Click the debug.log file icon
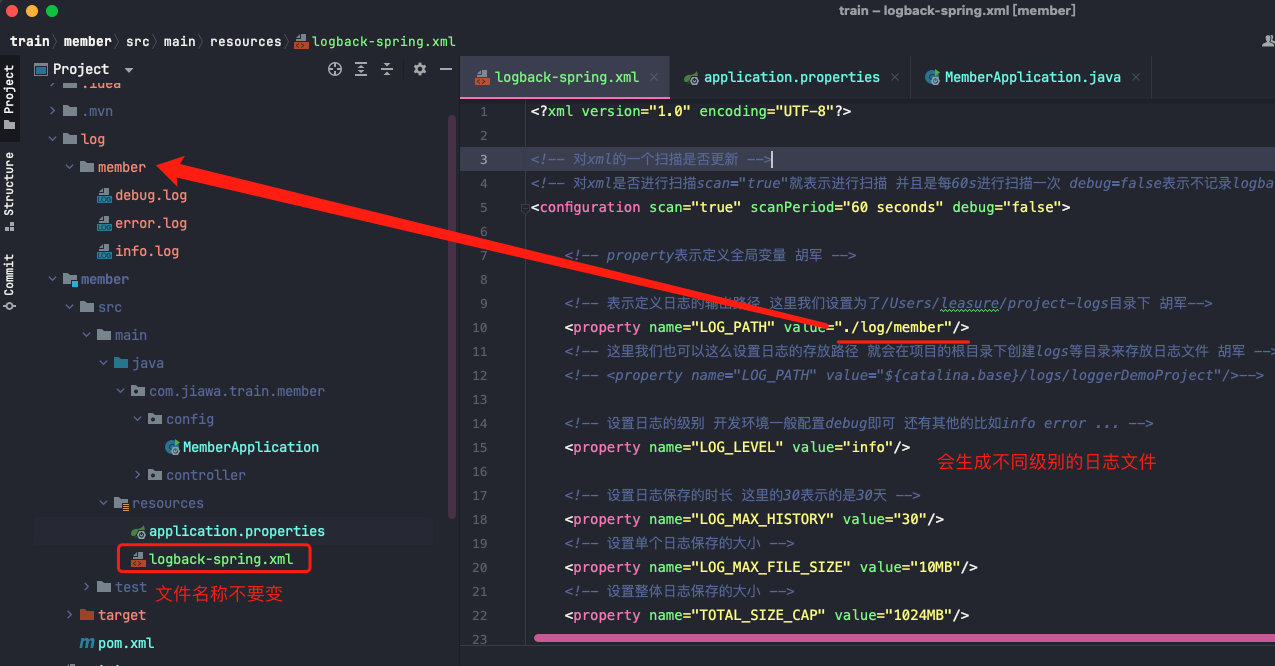The height and width of the screenshot is (666, 1275). (104, 195)
